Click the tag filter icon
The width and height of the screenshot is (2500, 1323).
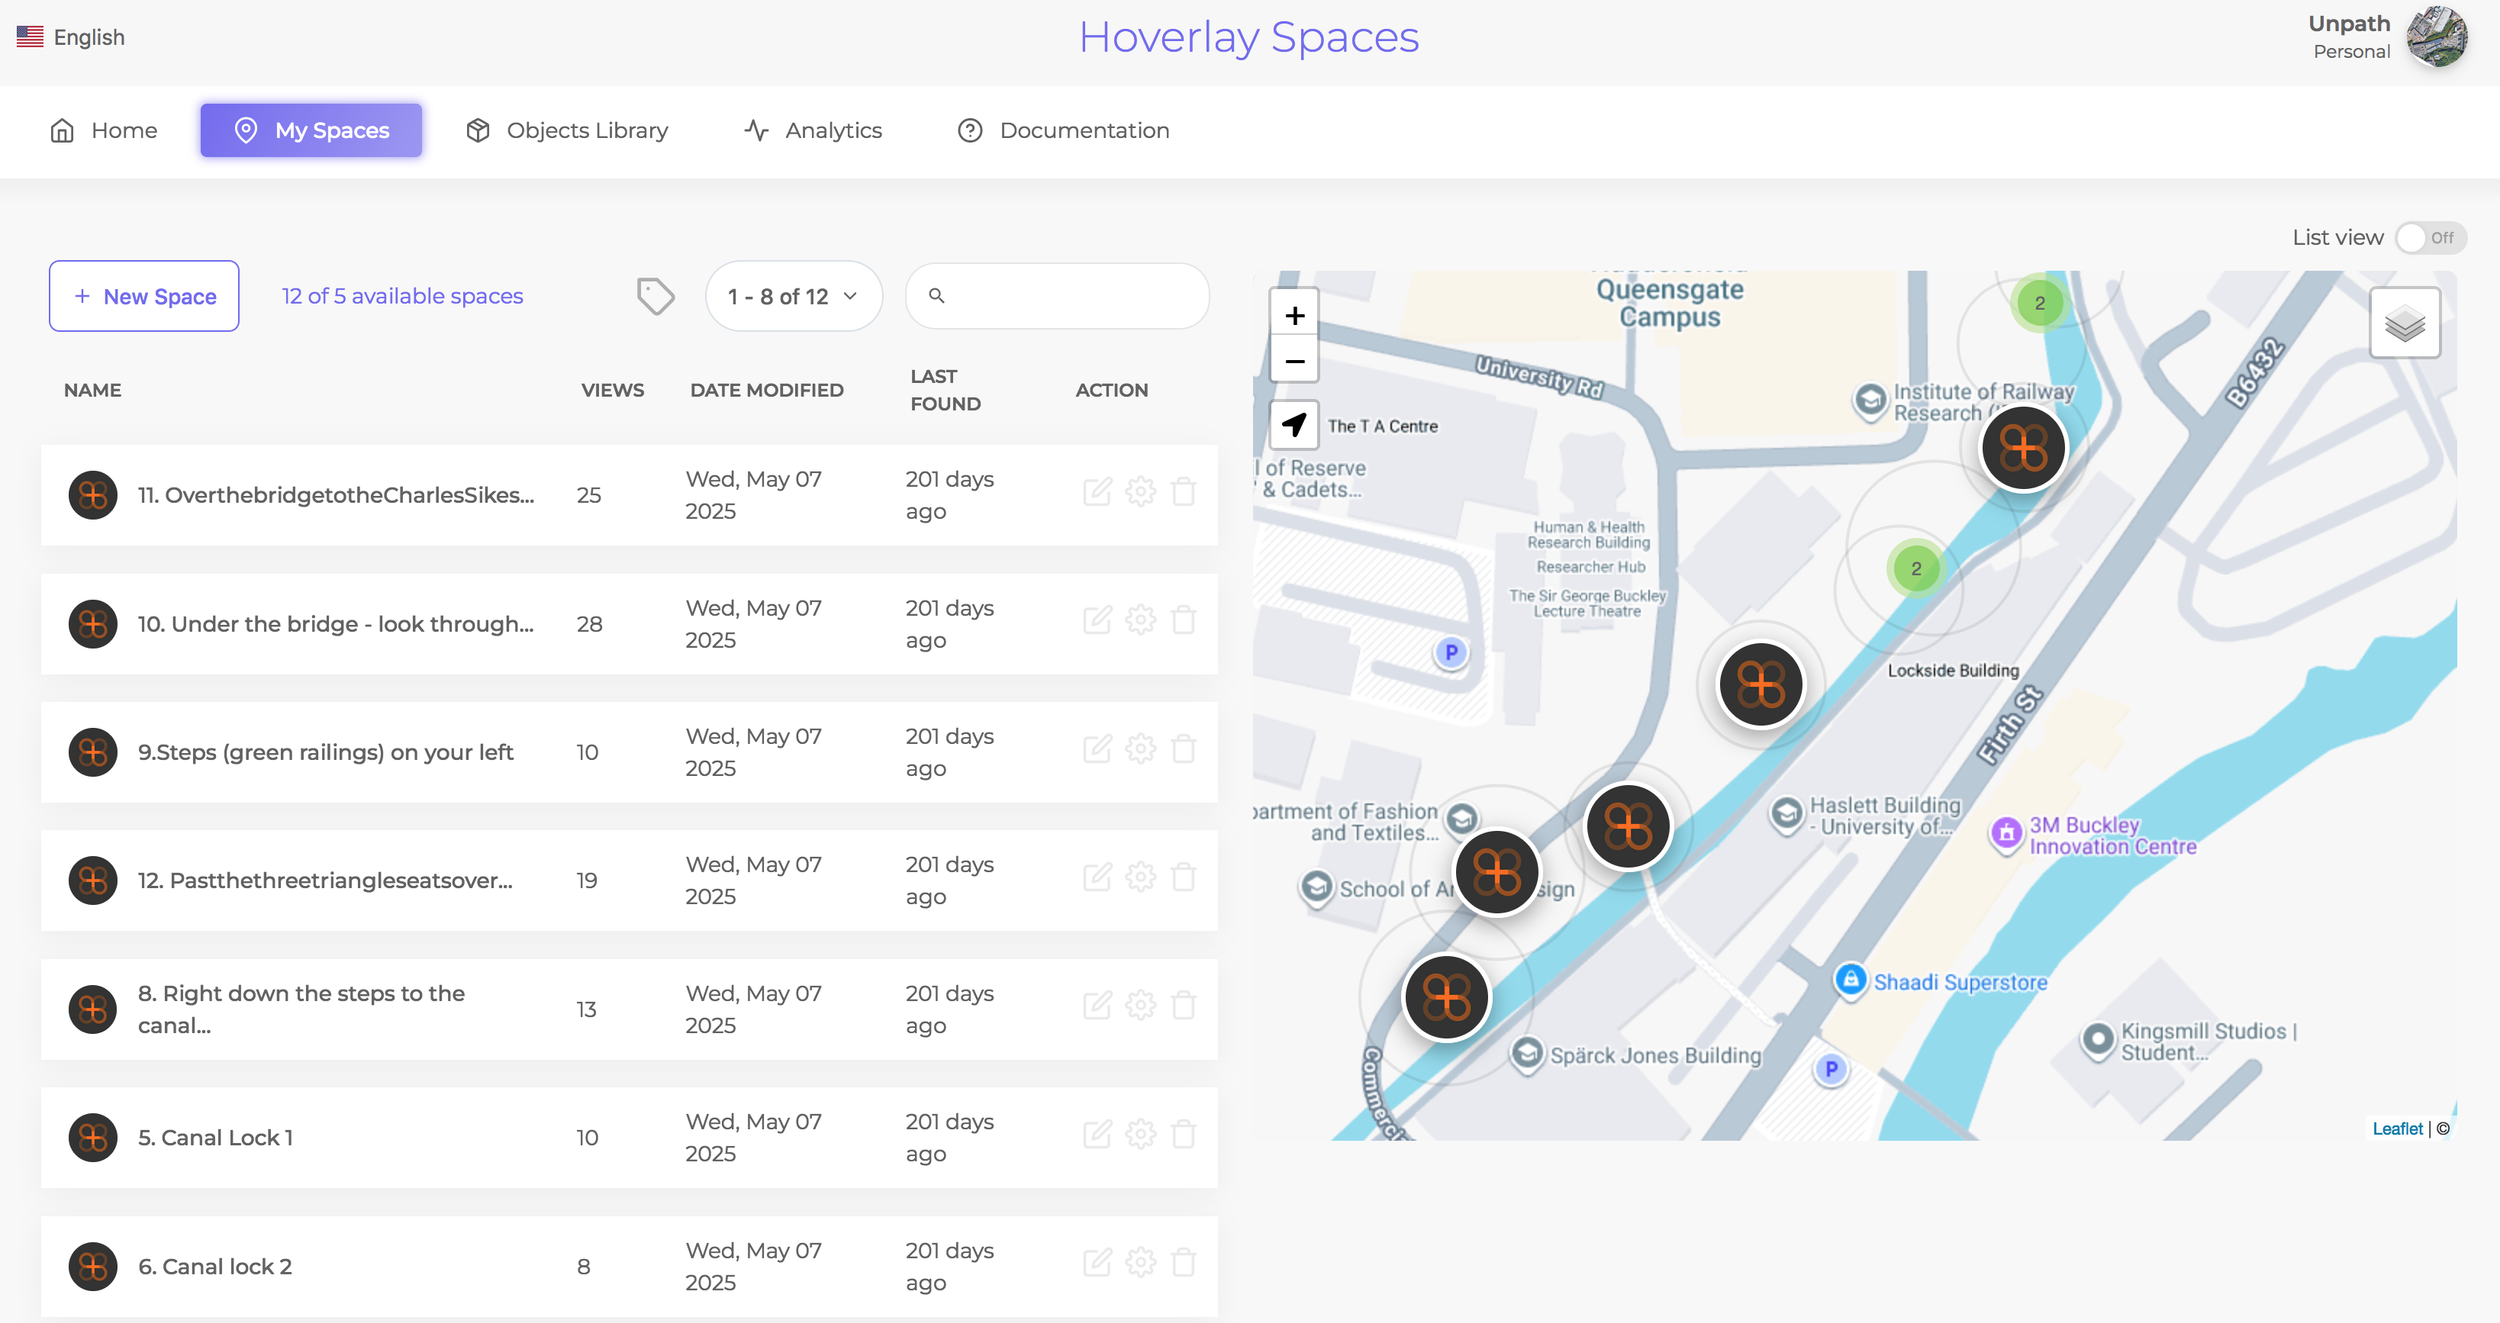(x=655, y=296)
